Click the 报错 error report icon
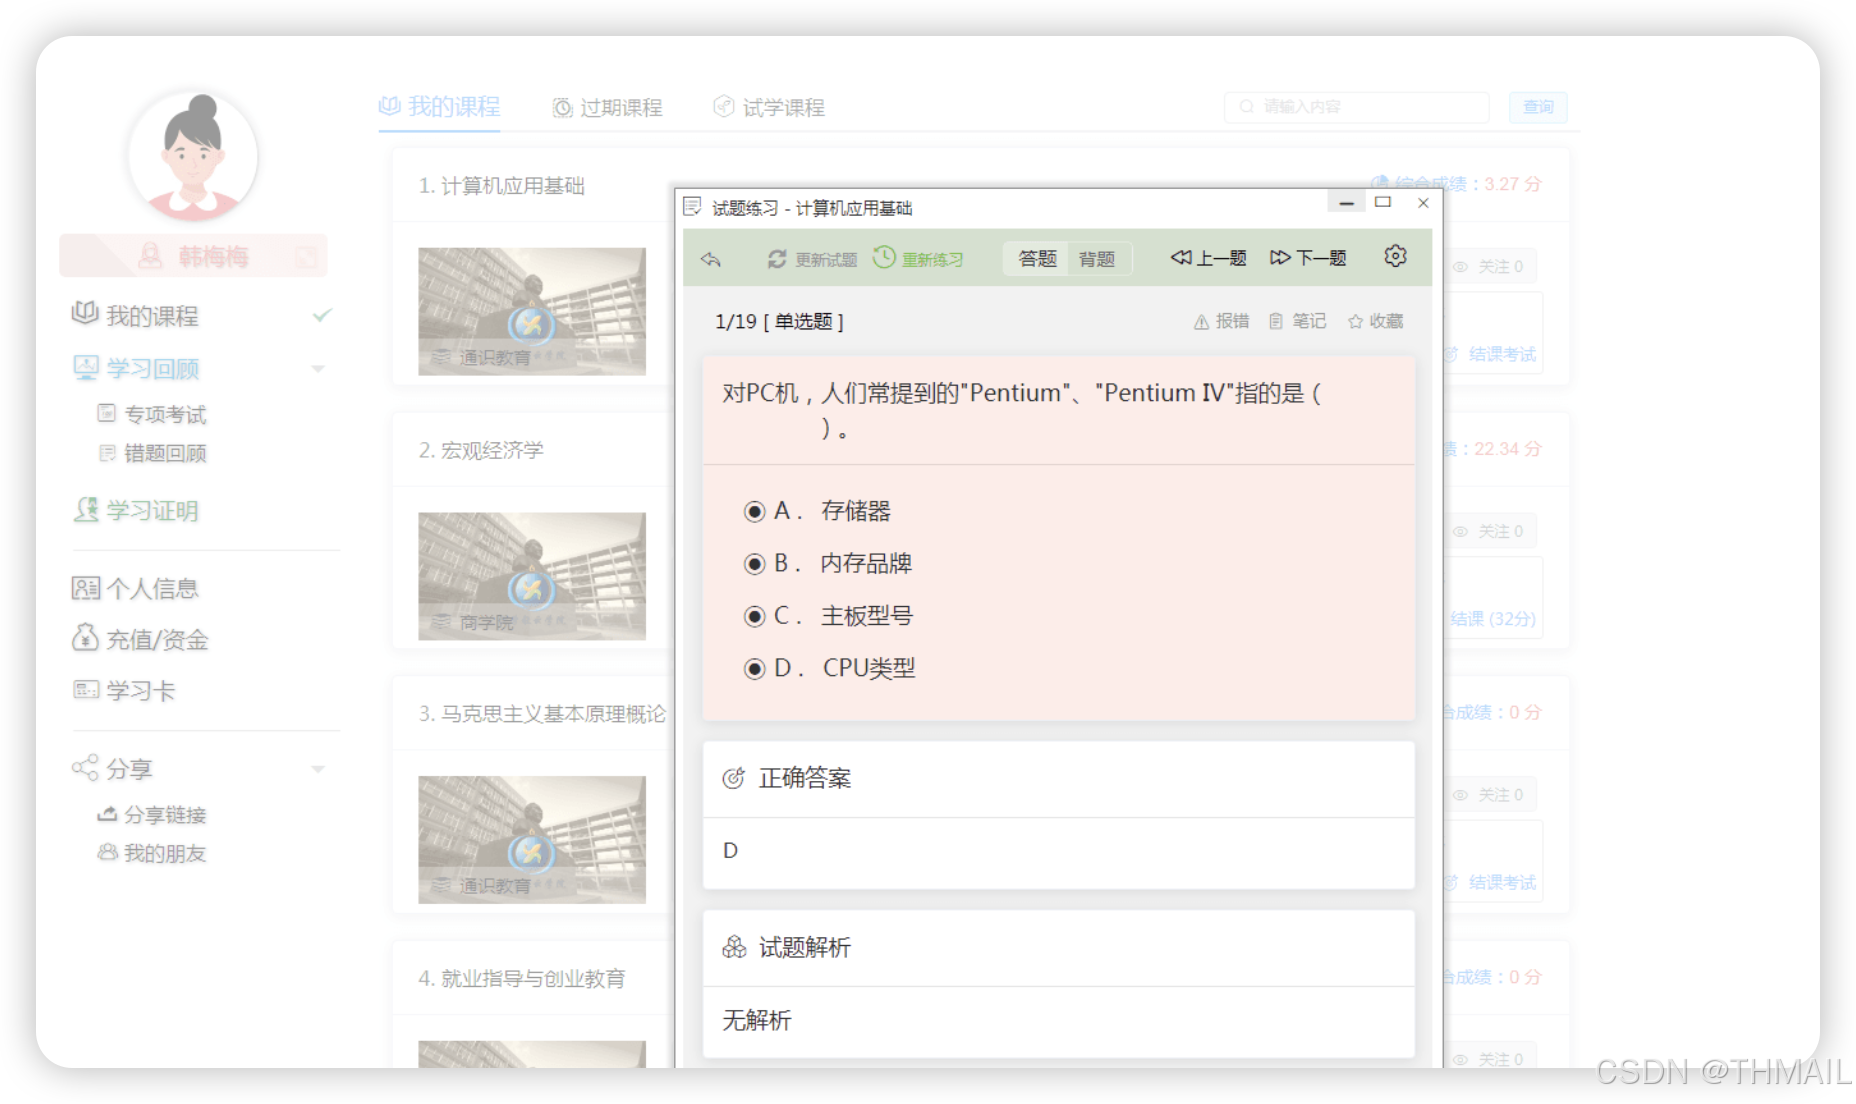This screenshot has height=1104, width=1856. [1199, 321]
